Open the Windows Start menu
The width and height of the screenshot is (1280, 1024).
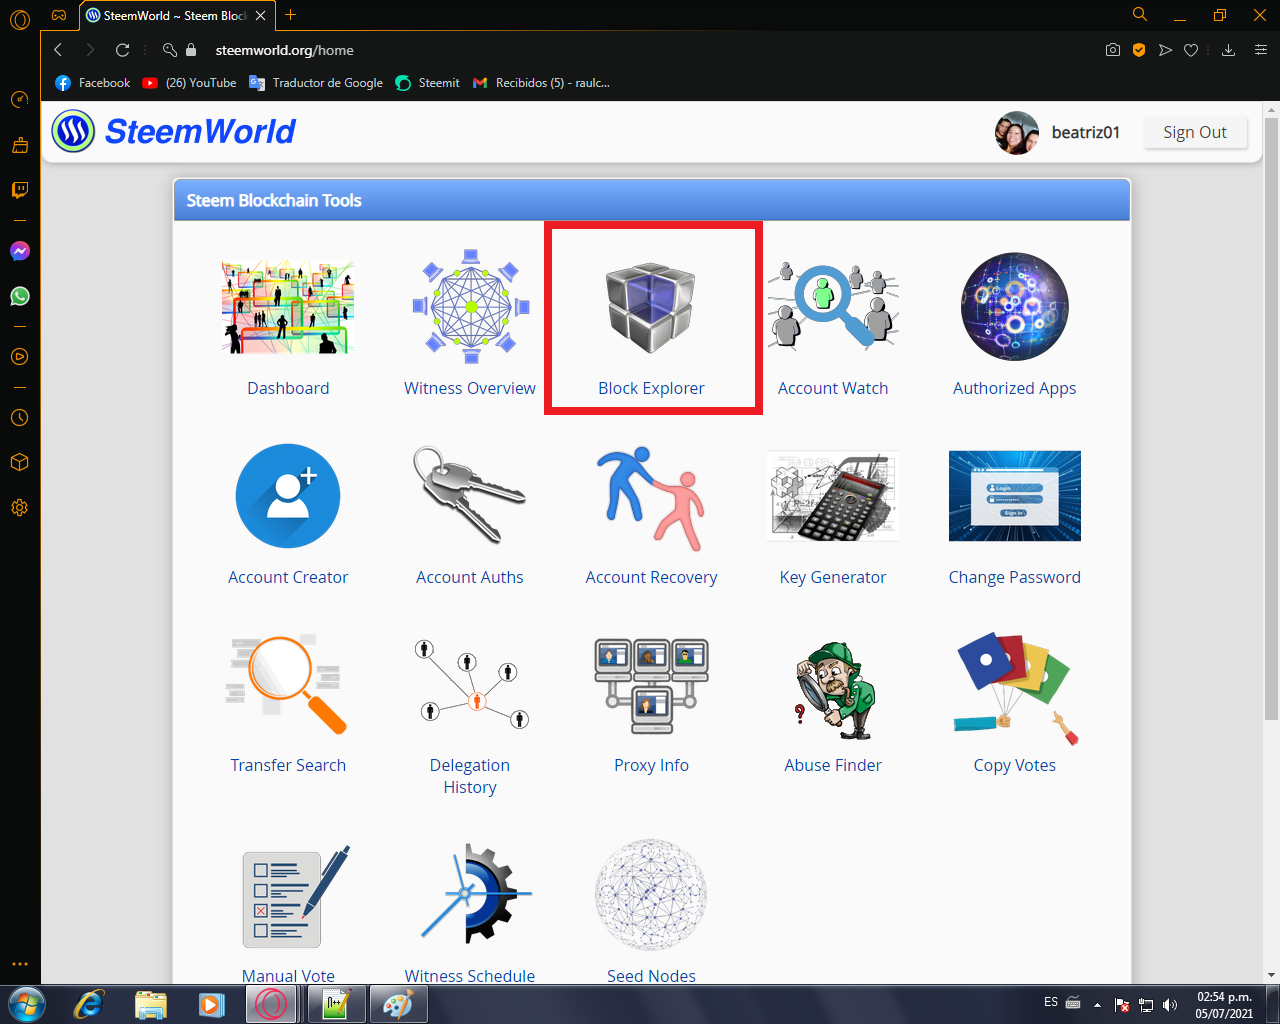(x=26, y=1004)
